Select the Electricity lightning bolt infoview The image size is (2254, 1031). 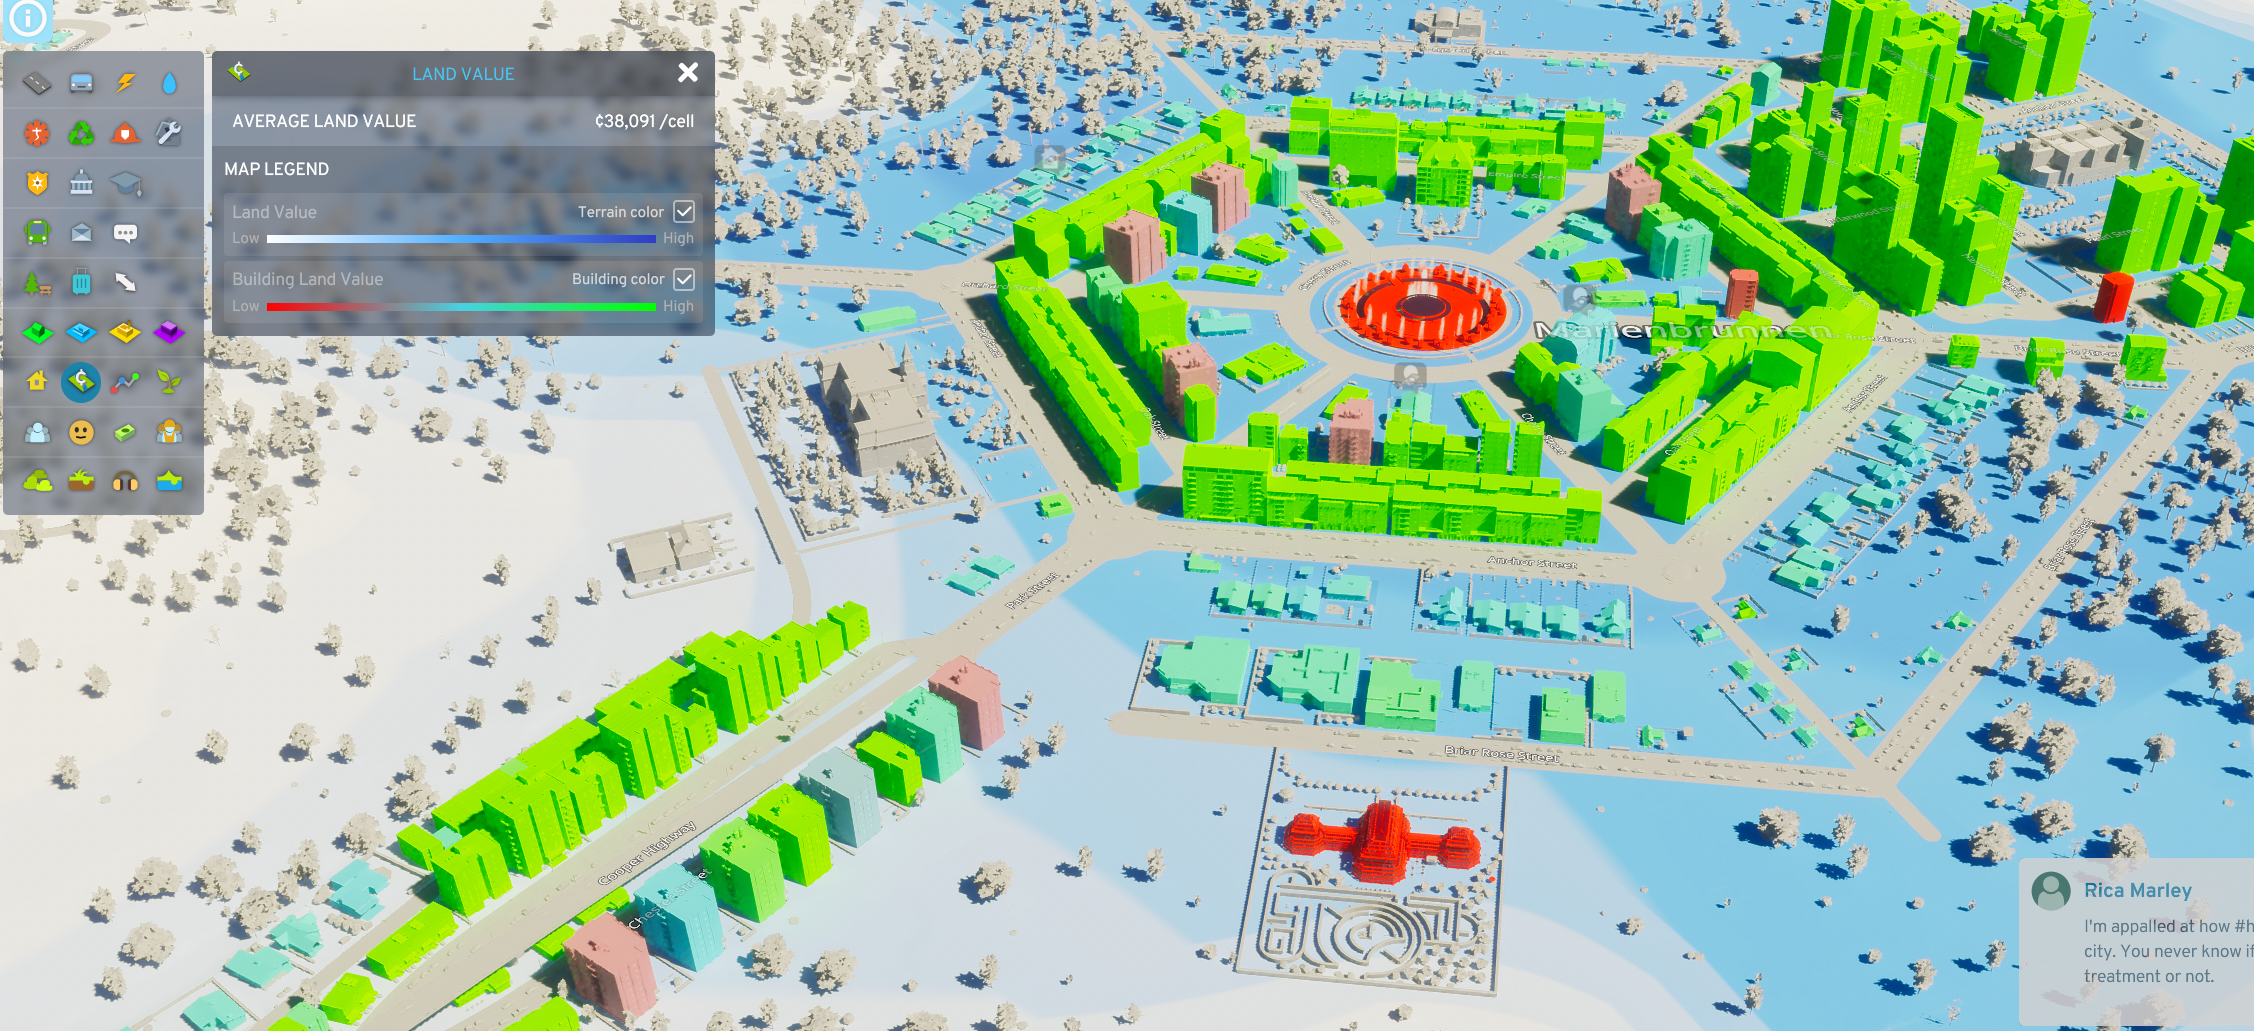(125, 83)
